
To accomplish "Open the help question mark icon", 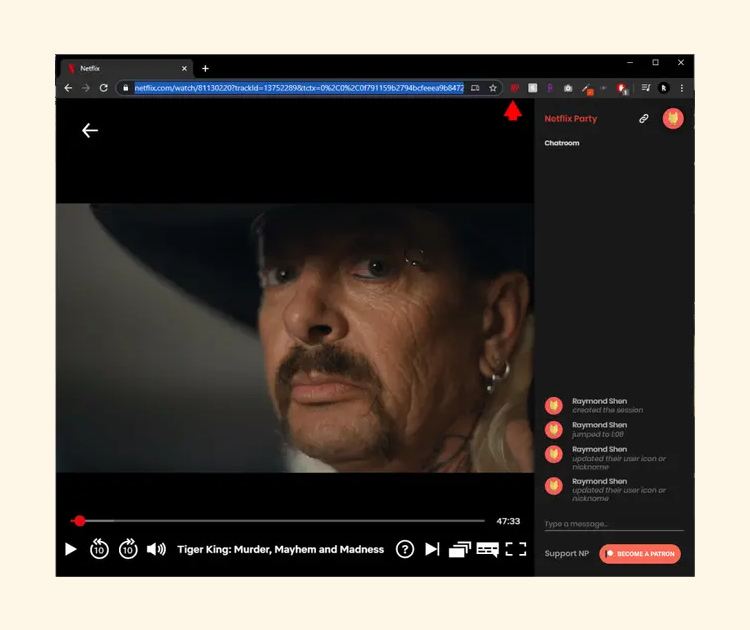I will [405, 549].
